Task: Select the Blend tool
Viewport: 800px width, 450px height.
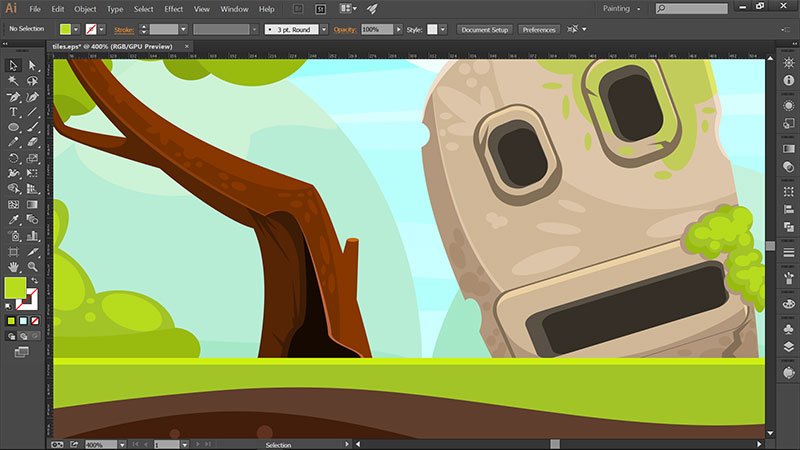Action: pos(32,220)
